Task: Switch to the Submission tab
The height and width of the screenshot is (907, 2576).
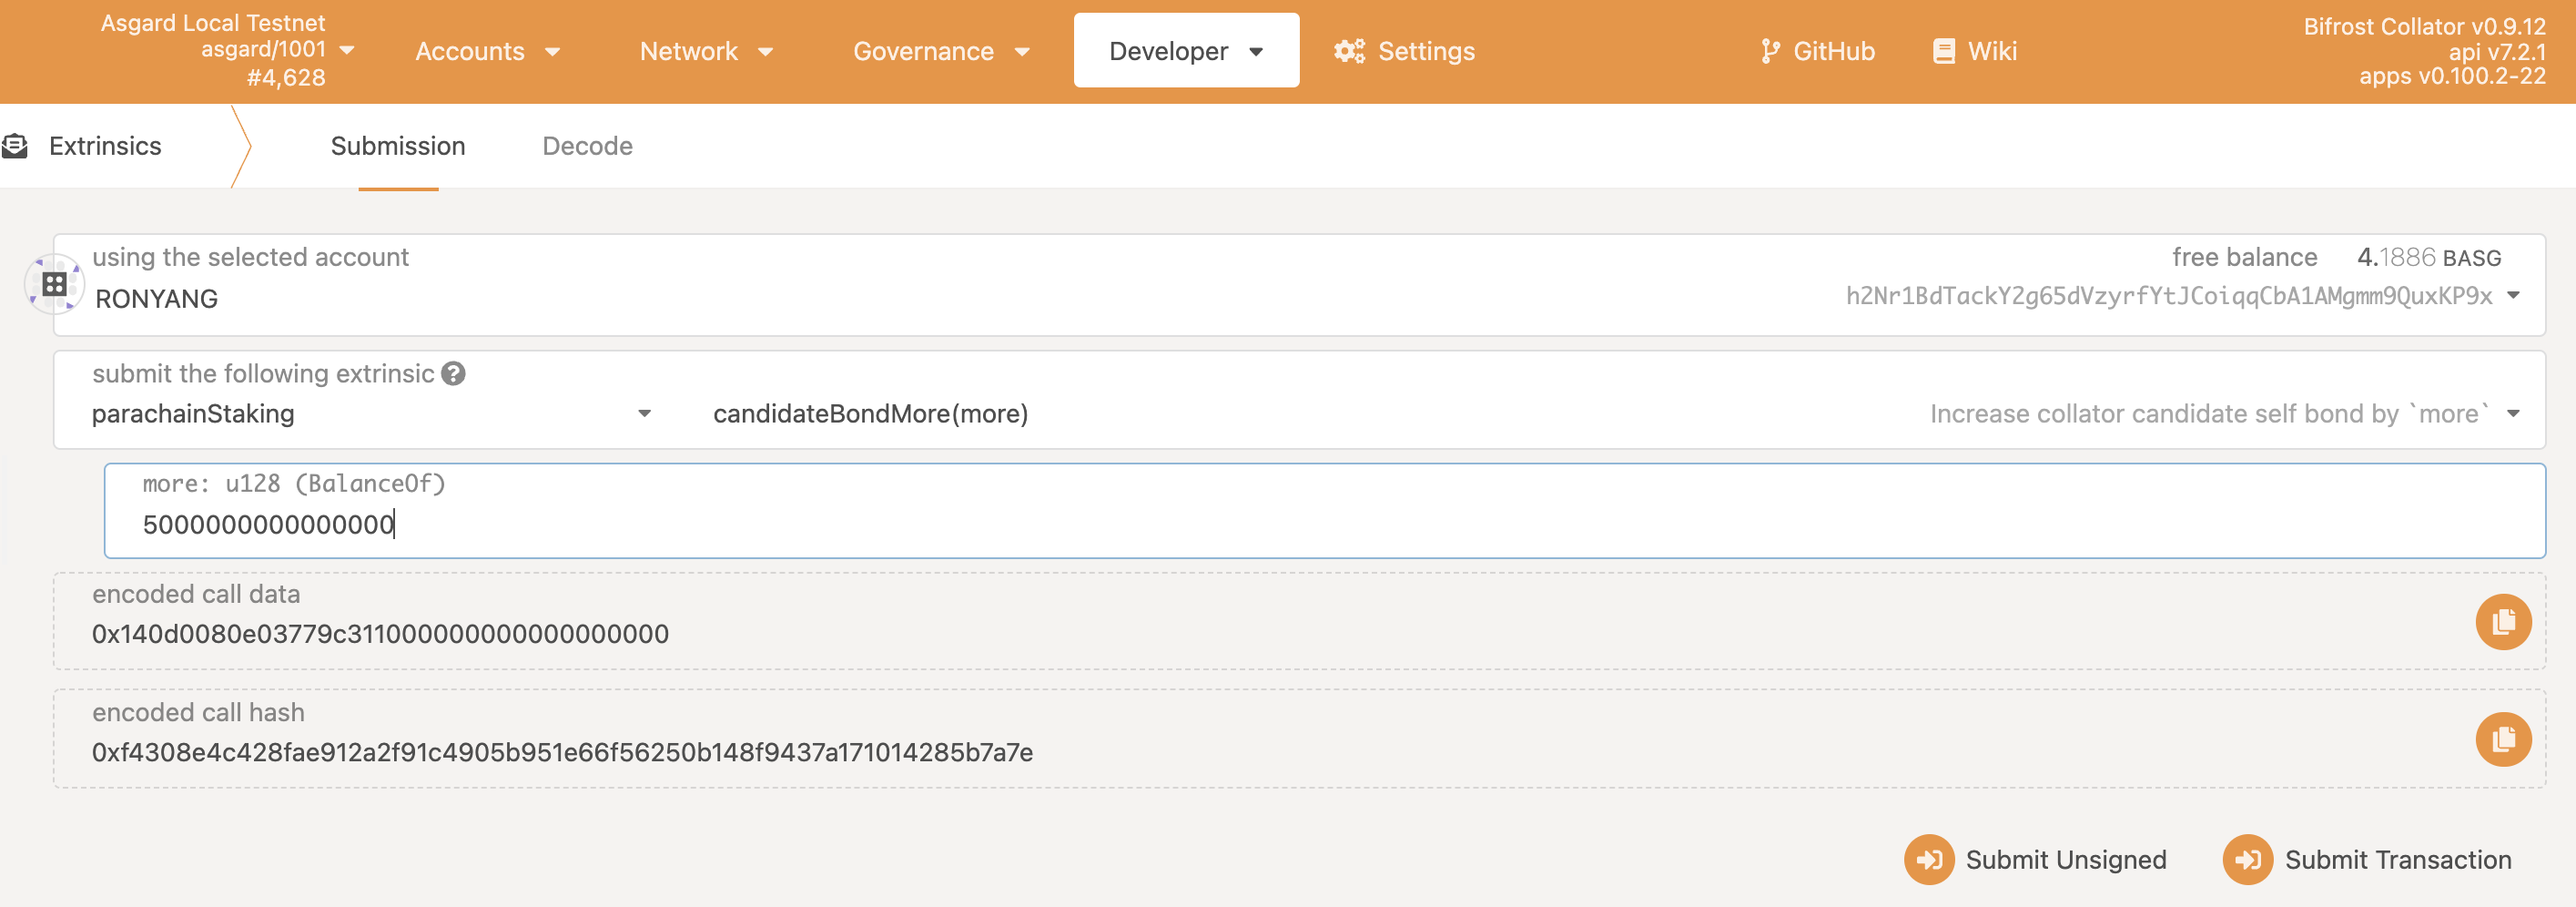Action: tap(398, 146)
